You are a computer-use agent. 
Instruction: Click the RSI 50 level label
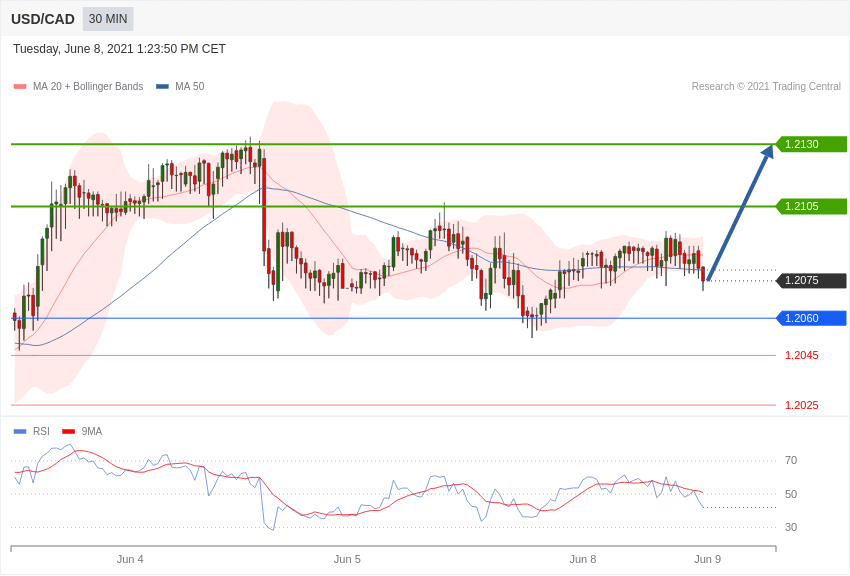791,494
